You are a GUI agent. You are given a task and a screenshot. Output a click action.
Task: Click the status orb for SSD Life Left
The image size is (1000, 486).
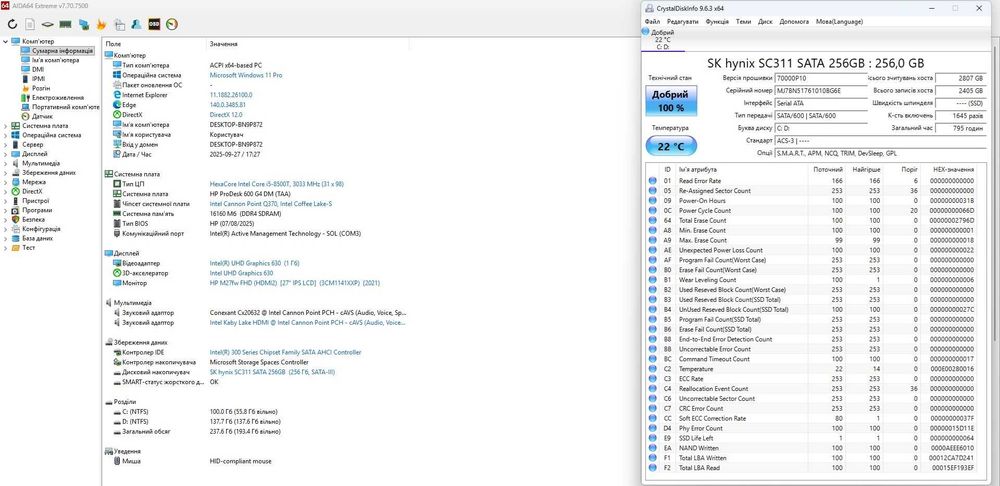652,438
